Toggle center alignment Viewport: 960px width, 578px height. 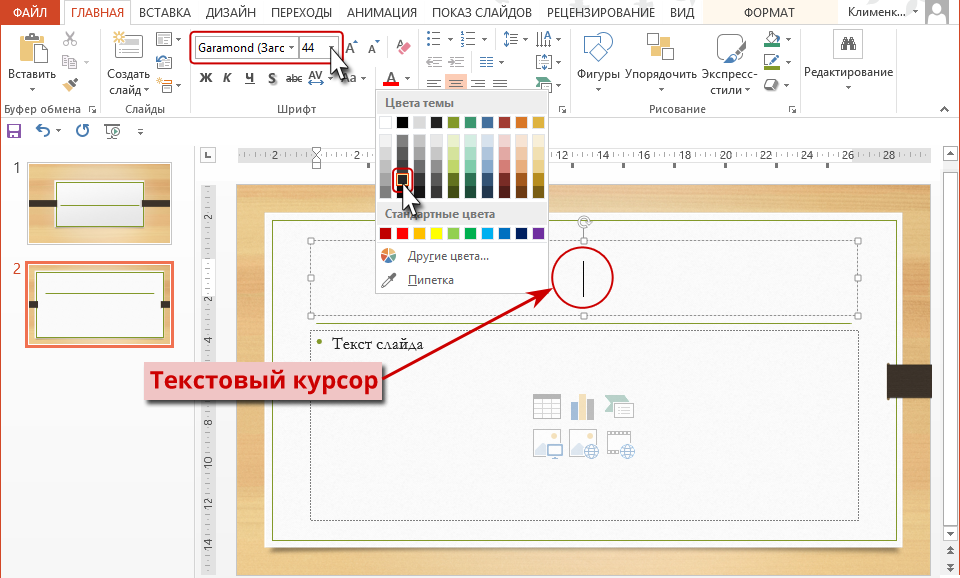[x=456, y=84]
